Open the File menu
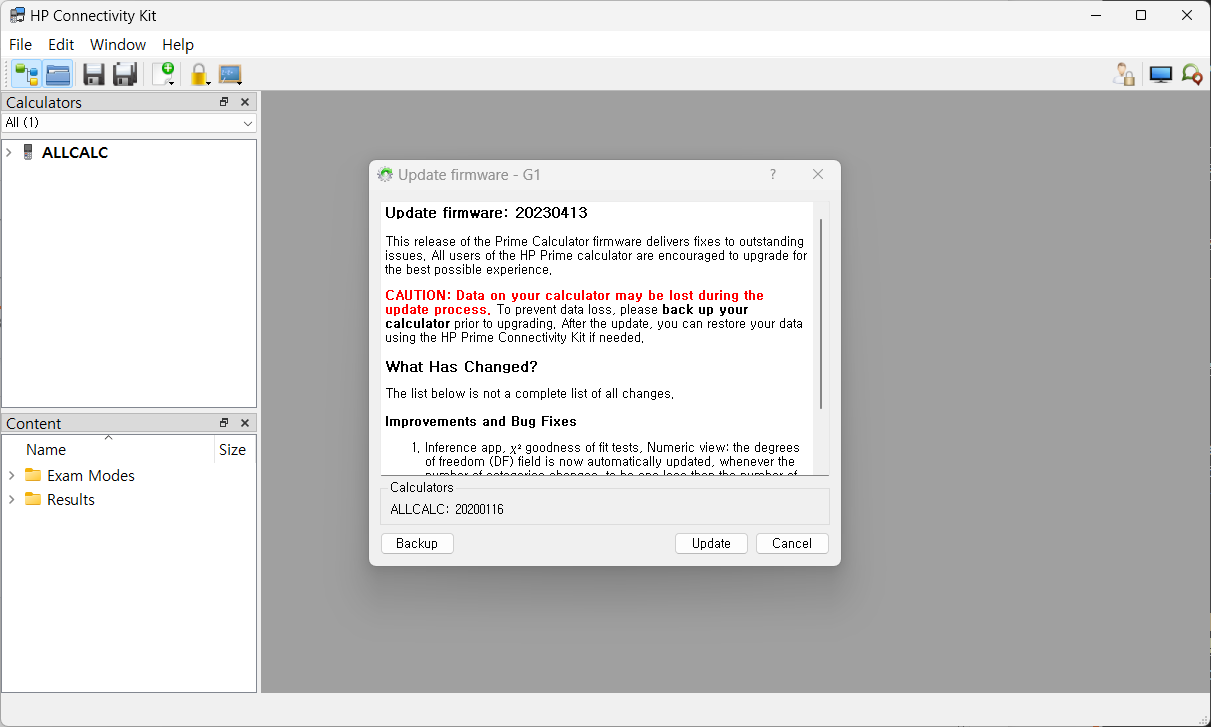This screenshot has width=1211, height=727. pos(20,44)
